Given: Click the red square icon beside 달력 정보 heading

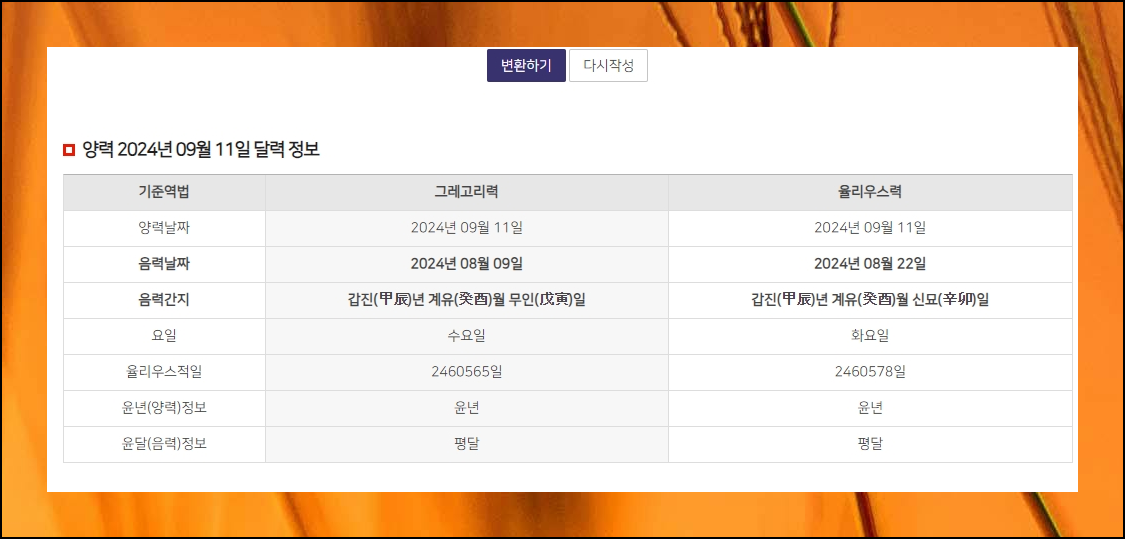Looking at the screenshot, I should (x=69, y=150).
